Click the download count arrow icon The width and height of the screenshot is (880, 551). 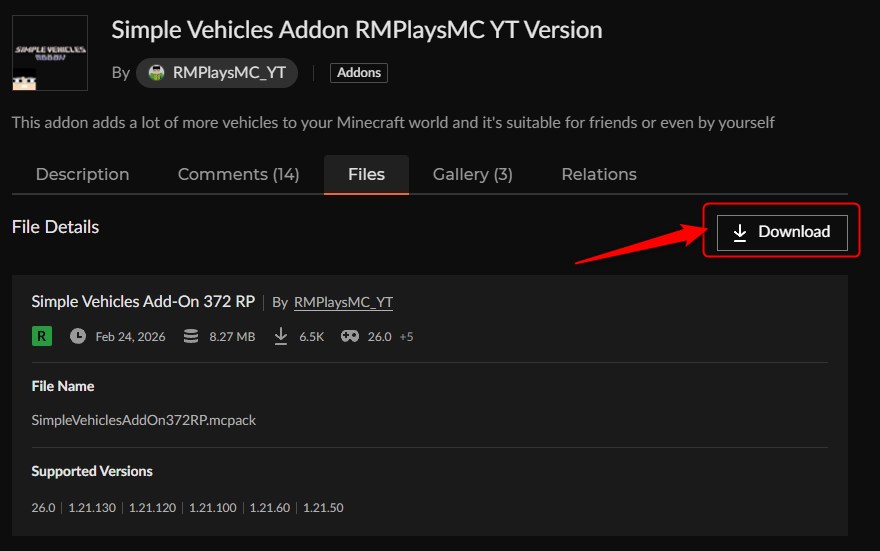pyautogui.click(x=281, y=336)
